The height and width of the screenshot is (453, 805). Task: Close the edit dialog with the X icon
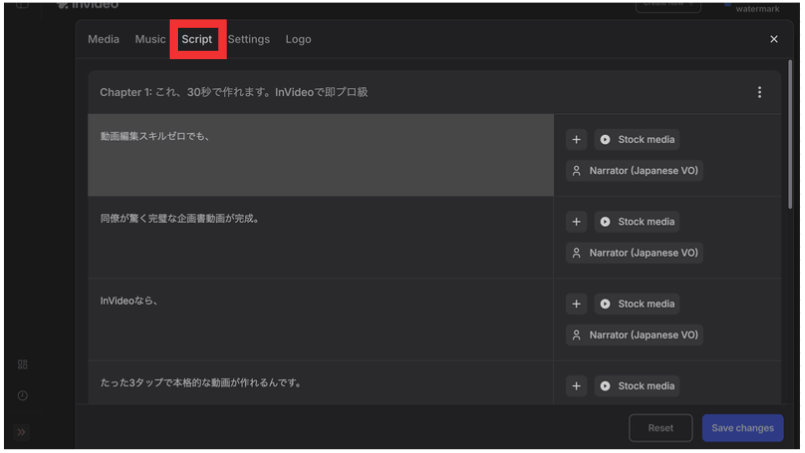point(773,39)
